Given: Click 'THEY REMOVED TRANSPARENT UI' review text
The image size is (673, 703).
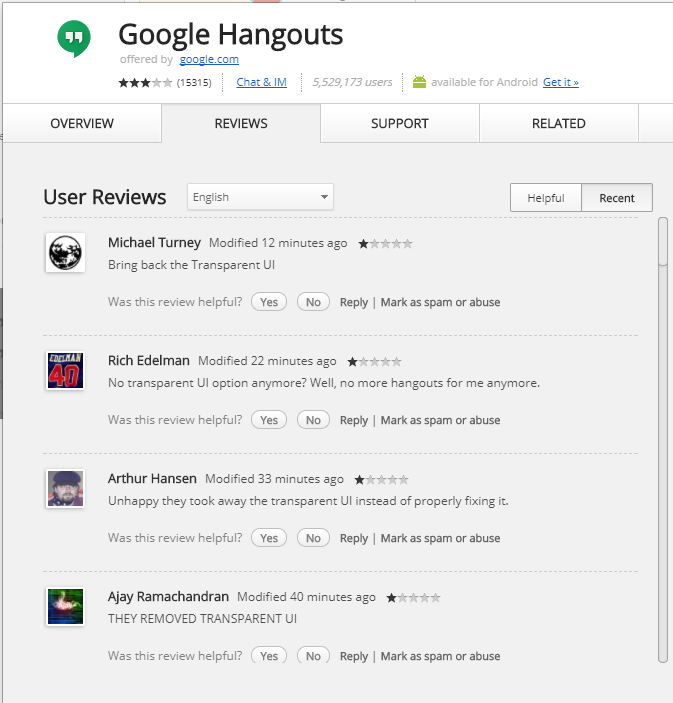Looking at the screenshot, I should coord(203,619).
